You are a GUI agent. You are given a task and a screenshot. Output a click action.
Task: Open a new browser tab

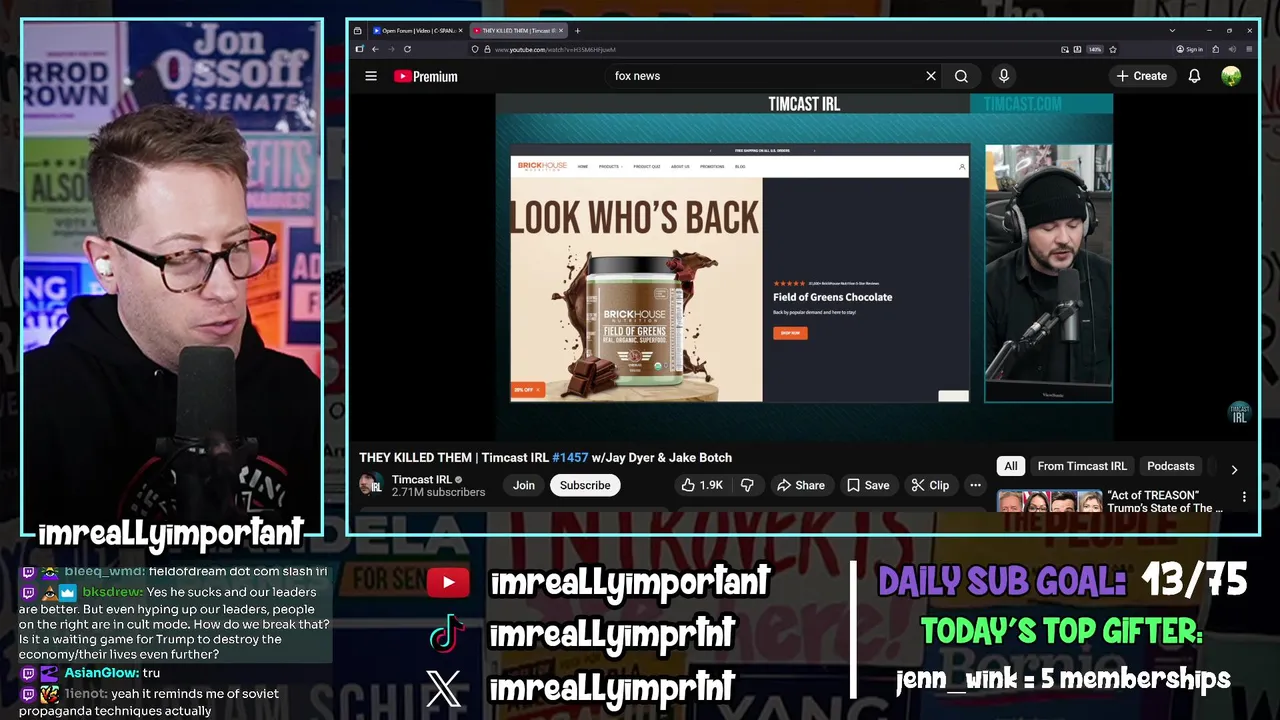point(577,31)
